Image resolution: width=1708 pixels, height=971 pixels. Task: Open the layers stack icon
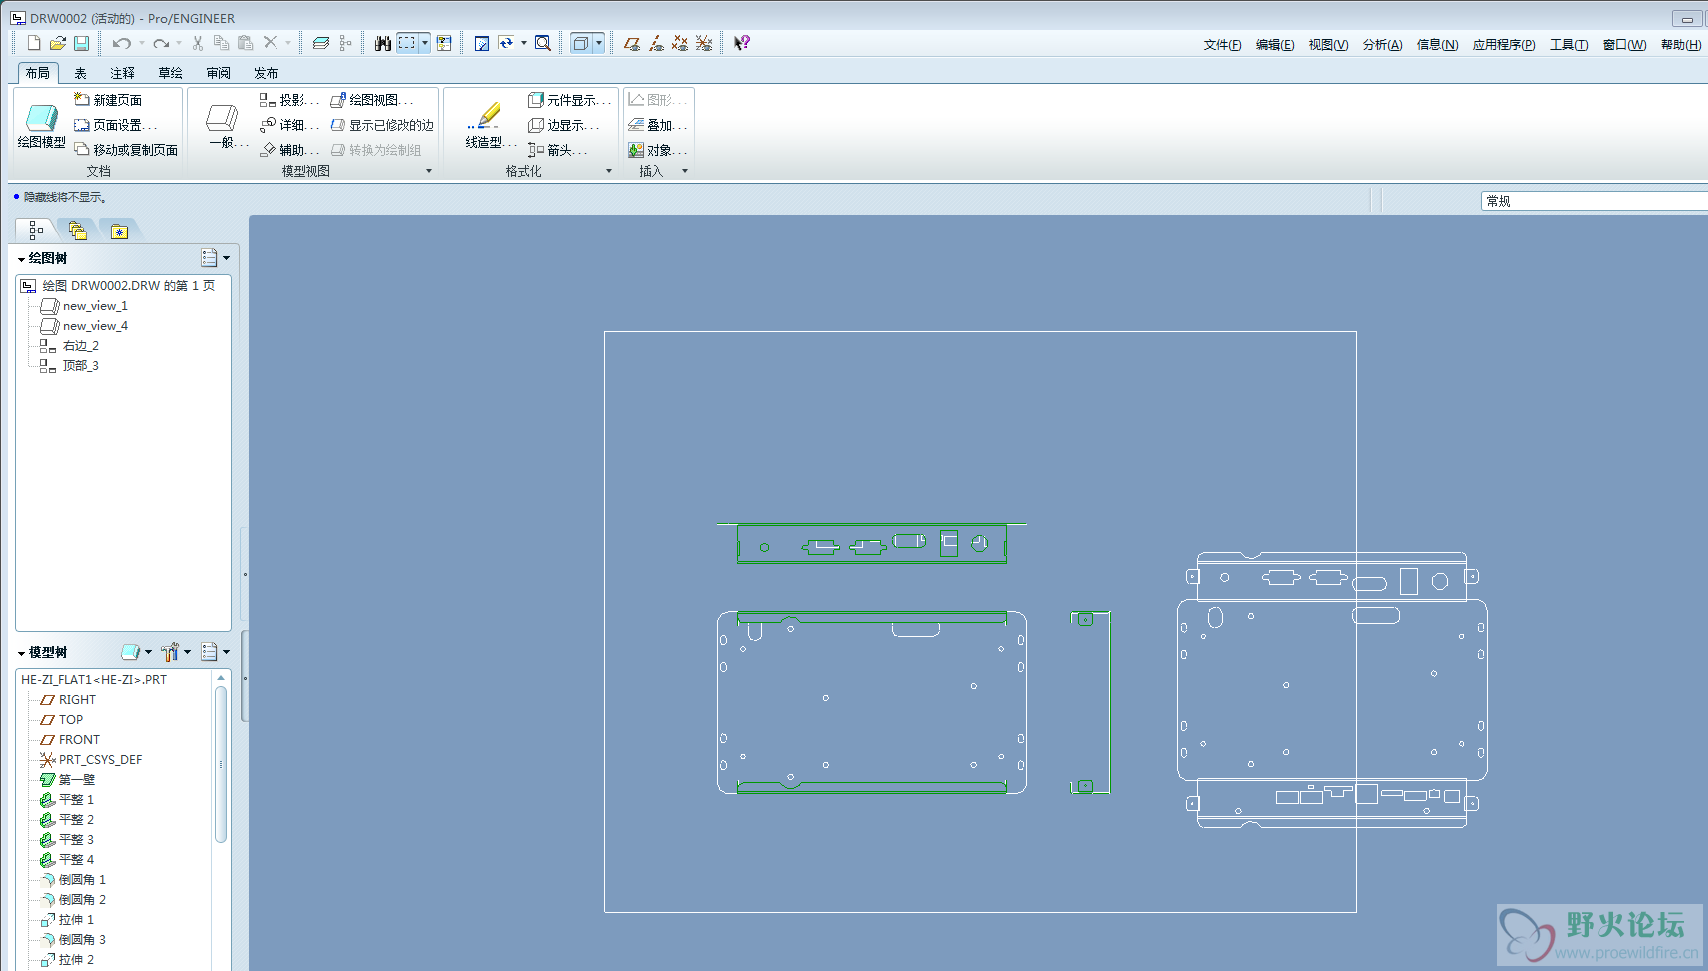coord(321,43)
